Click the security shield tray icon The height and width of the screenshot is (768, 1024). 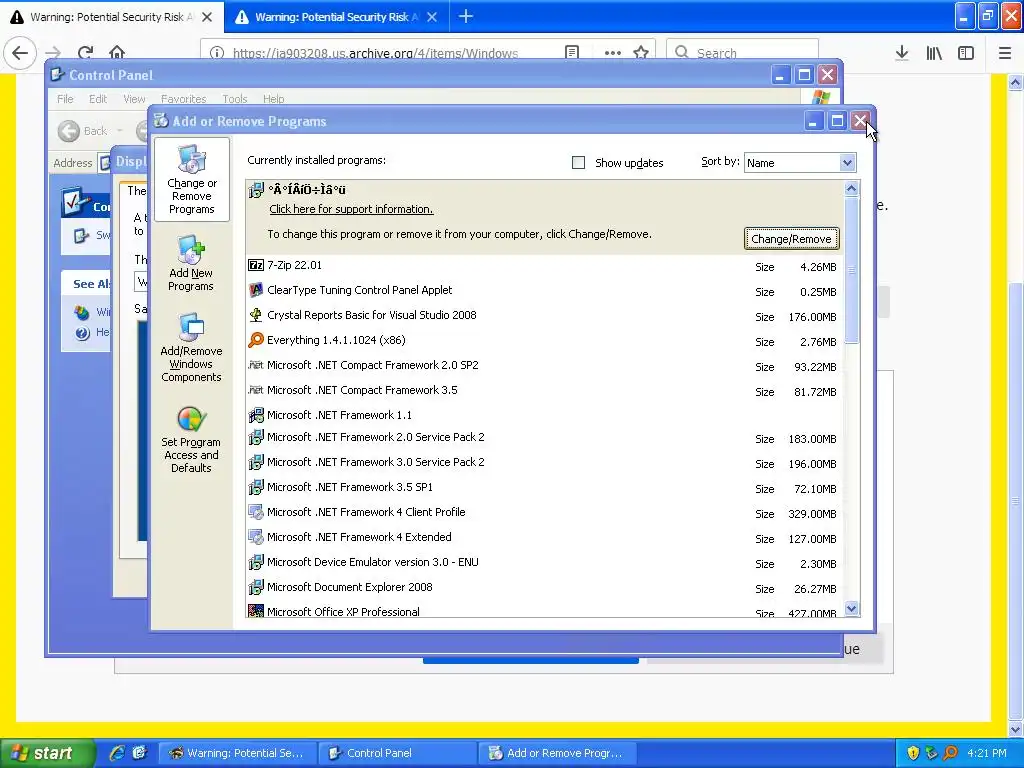tap(913, 753)
